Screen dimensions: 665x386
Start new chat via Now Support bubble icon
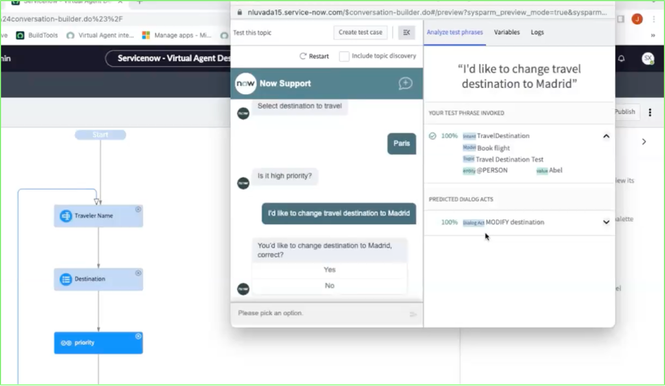405,83
